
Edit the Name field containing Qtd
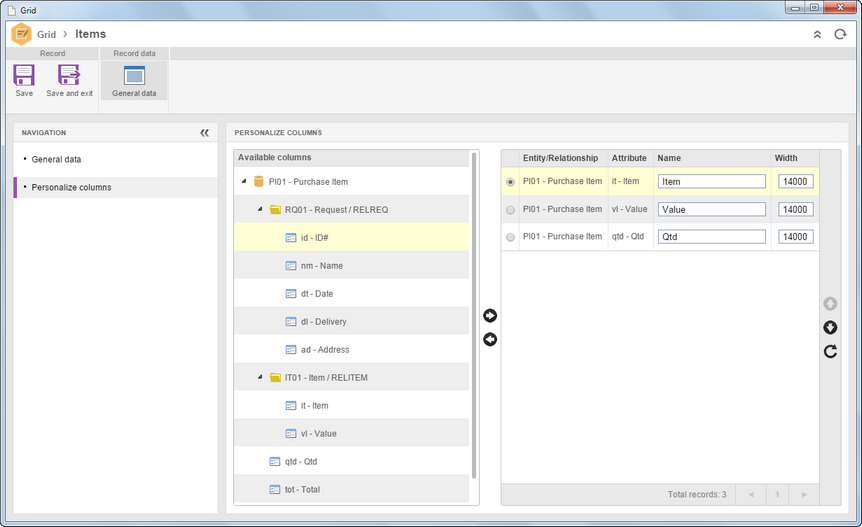point(711,237)
